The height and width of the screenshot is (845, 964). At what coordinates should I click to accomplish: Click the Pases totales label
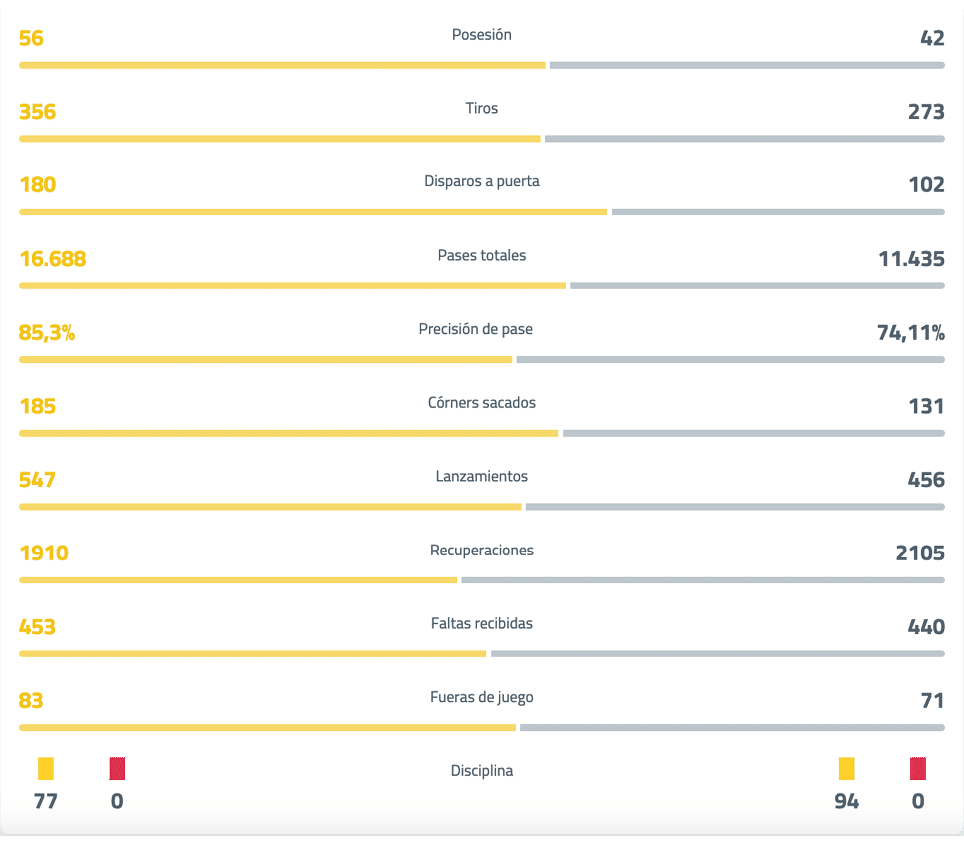click(482, 256)
